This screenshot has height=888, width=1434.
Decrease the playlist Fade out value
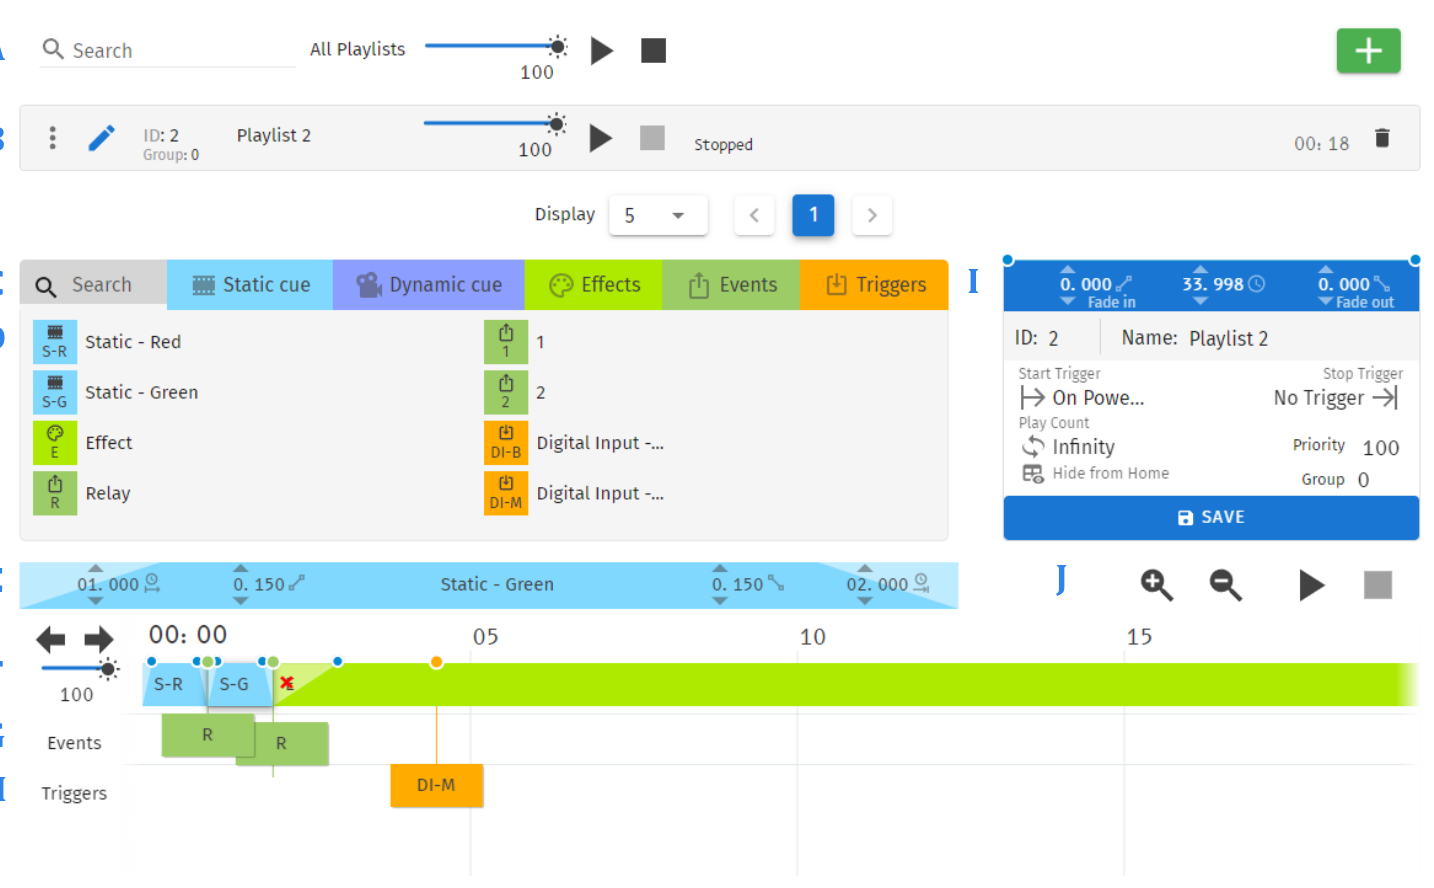pyautogui.click(x=1325, y=301)
